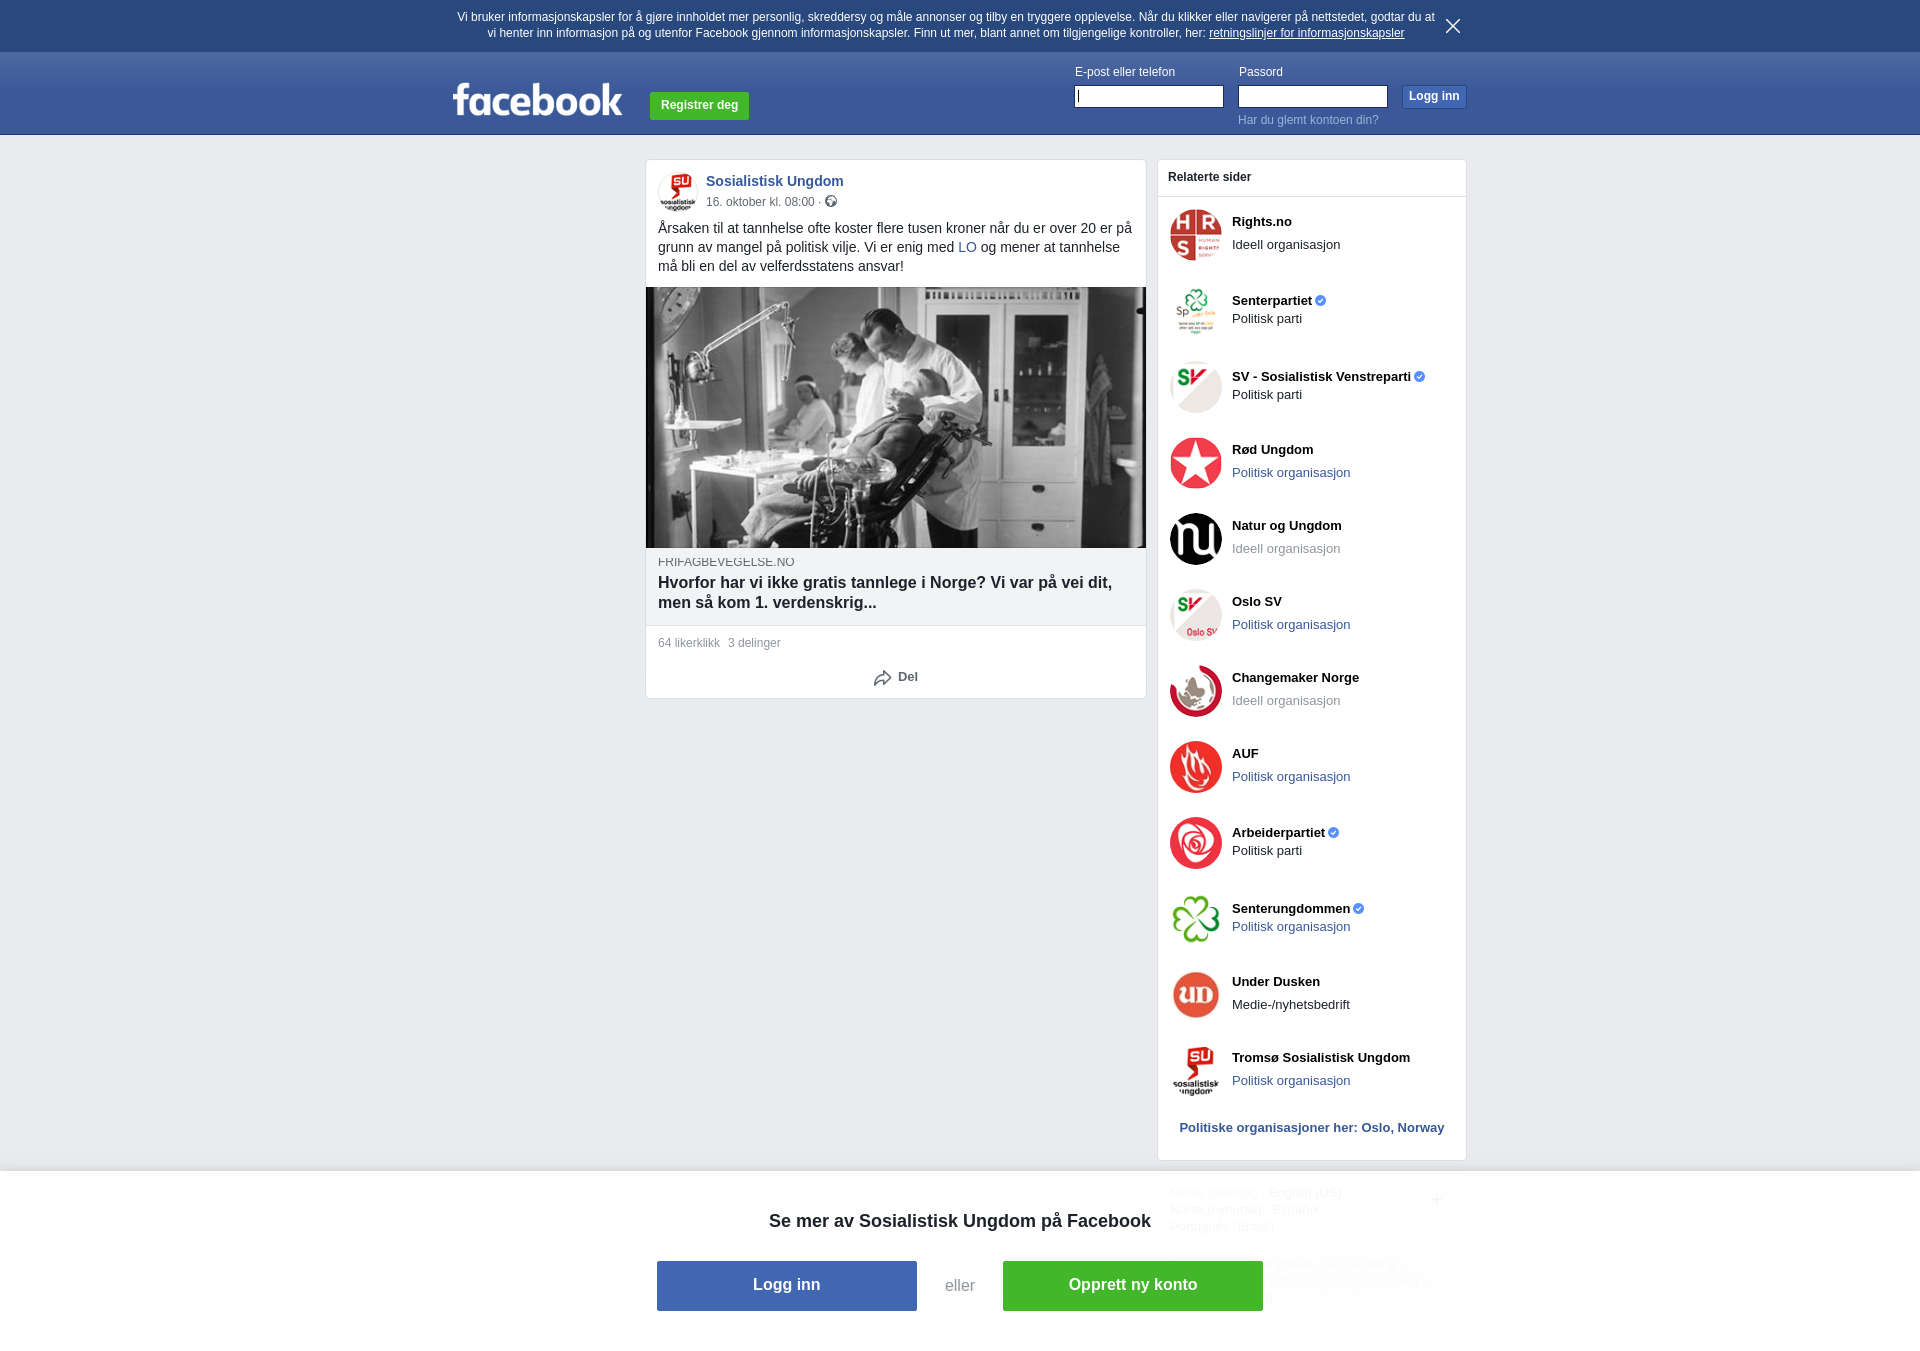Click the SV verified badge
The width and height of the screenshot is (1920, 1351).
(x=1420, y=377)
